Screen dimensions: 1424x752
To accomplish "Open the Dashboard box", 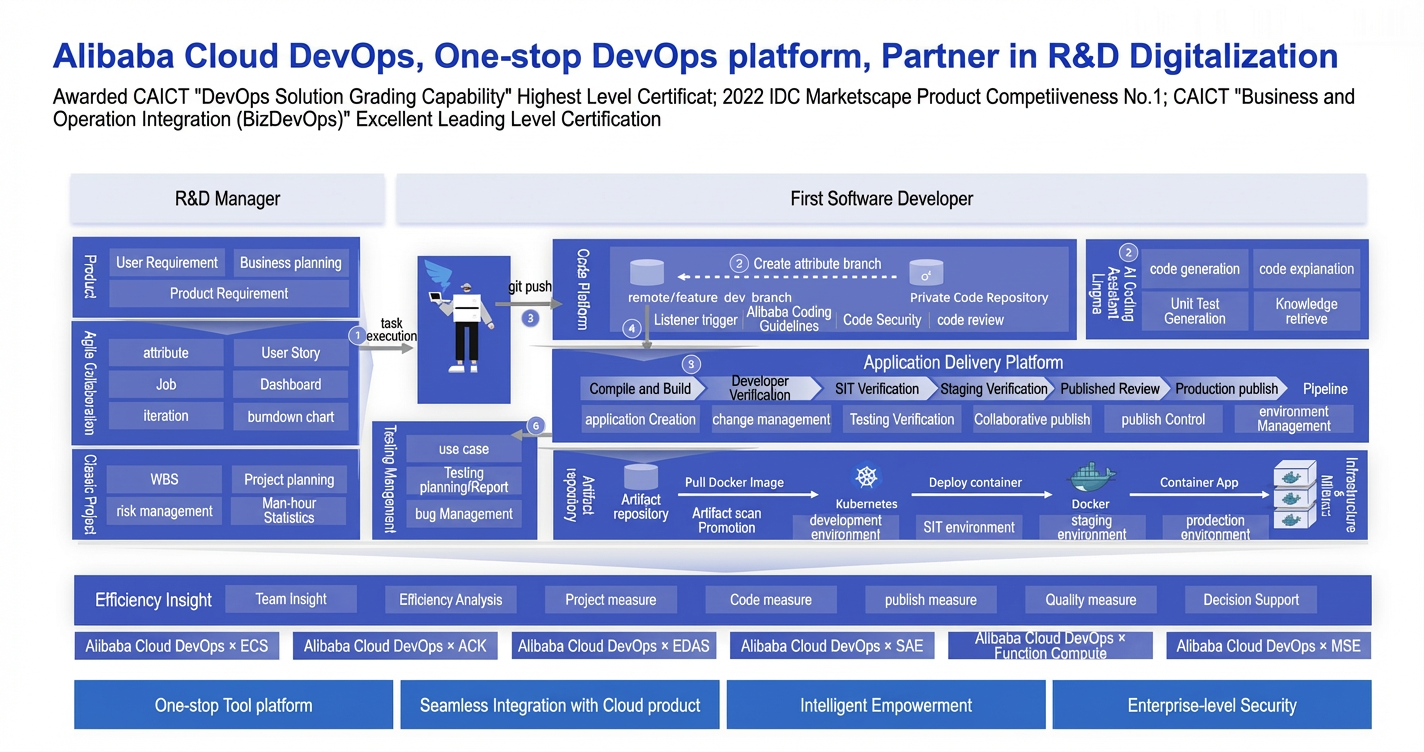I will click(x=290, y=385).
